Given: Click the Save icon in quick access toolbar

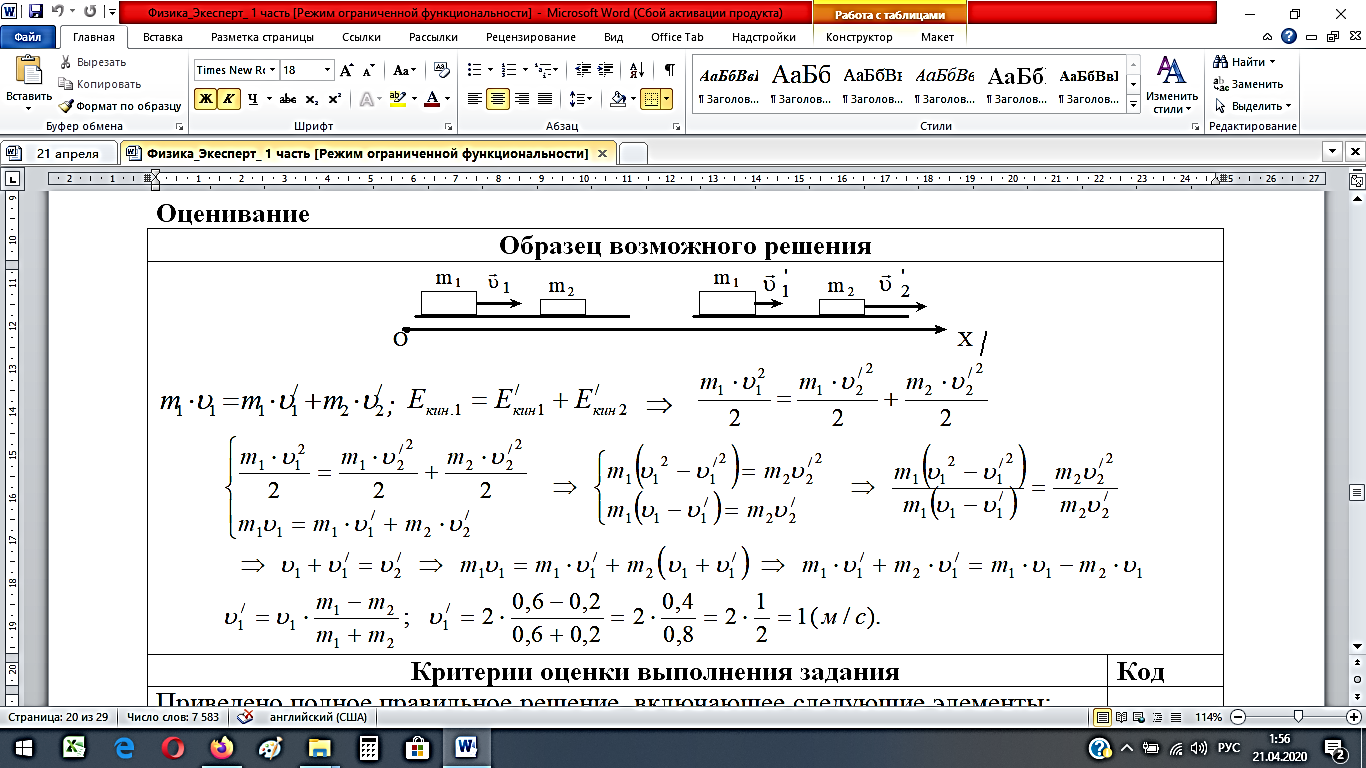Looking at the screenshot, I should (36, 13).
